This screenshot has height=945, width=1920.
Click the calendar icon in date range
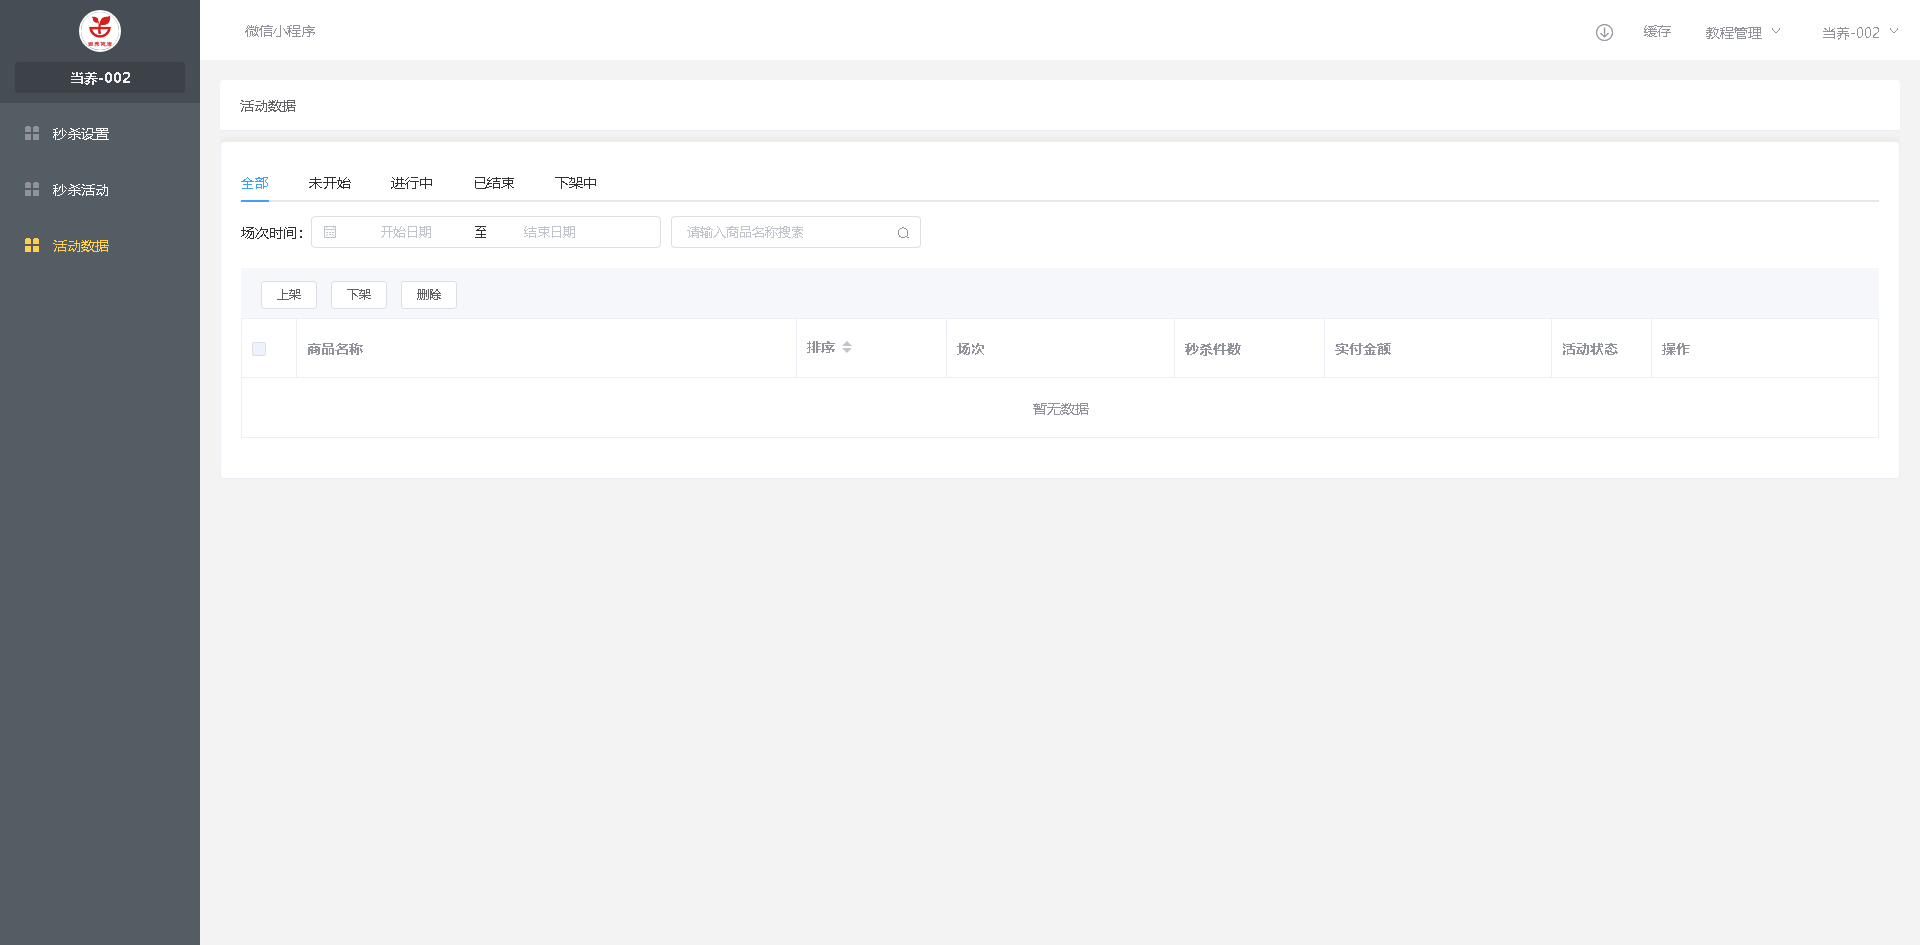coord(330,232)
